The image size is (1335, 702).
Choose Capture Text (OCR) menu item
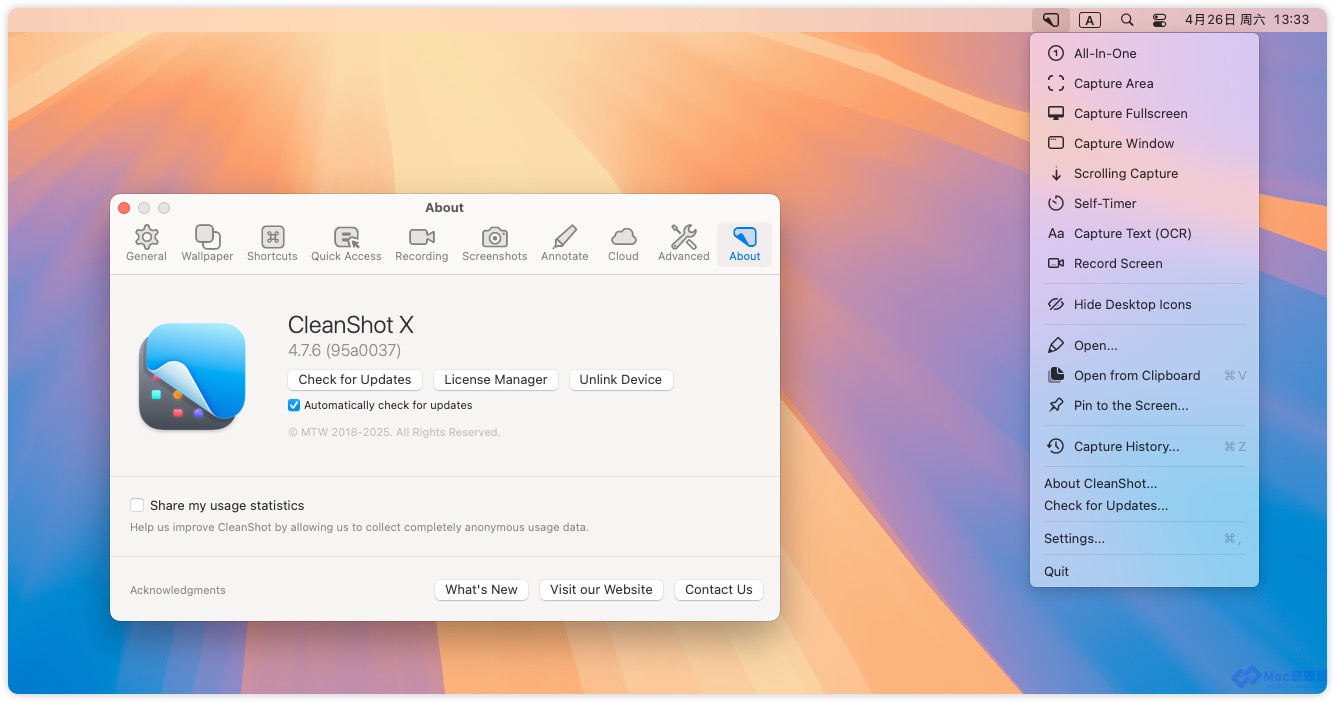click(x=1144, y=234)
